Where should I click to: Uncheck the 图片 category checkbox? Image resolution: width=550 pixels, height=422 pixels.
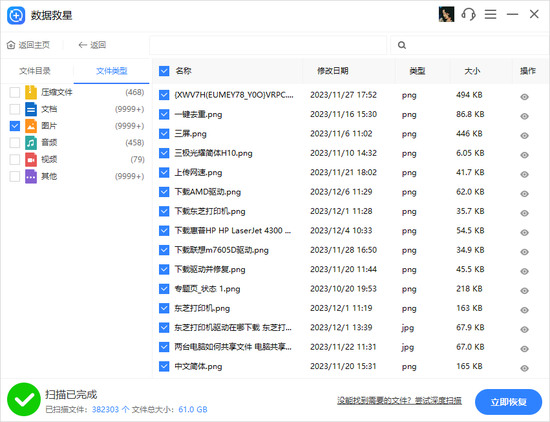15,126
